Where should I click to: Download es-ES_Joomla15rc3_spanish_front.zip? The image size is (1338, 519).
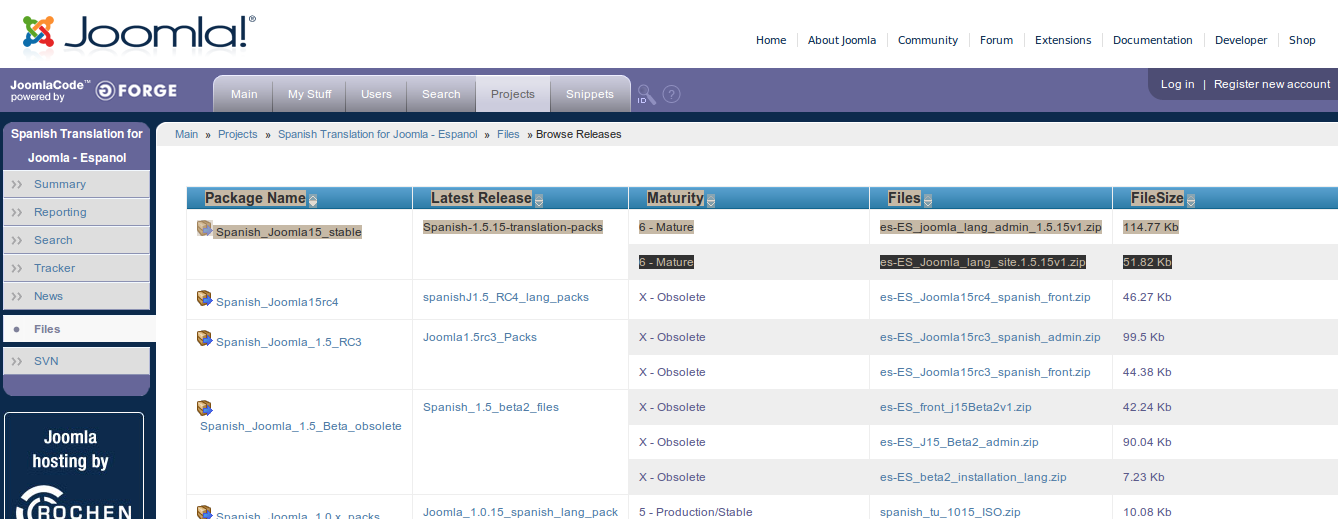(x=985, y=372)
